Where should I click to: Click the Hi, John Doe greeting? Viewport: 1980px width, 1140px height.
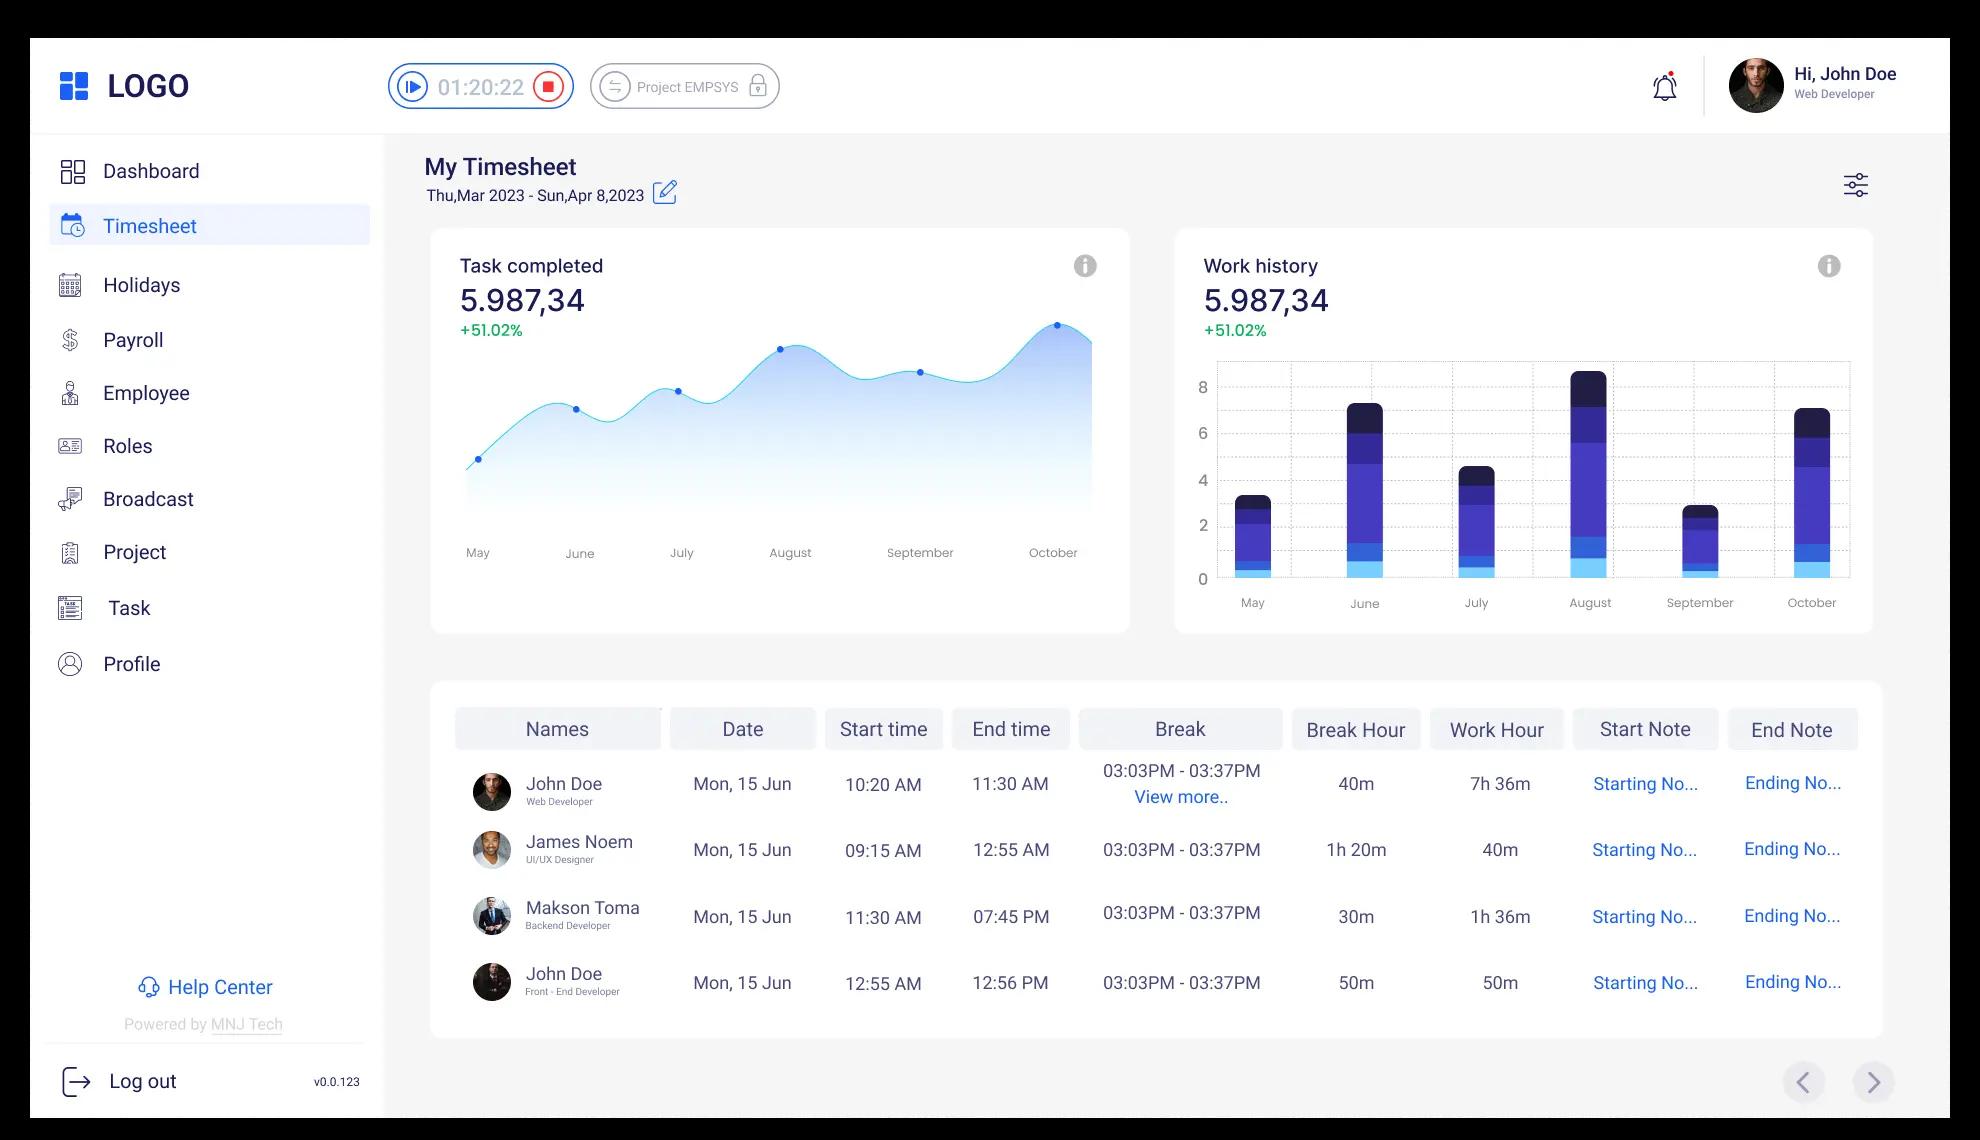pyautogui.click(x=1845, y=74)
